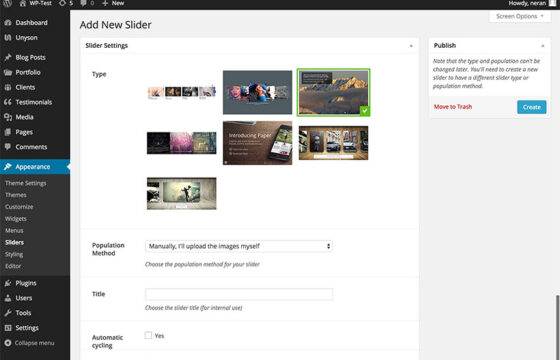Go to the Theme Settings submenu
Viewport: 560px width, 360px height.
(x=26, y=183)
